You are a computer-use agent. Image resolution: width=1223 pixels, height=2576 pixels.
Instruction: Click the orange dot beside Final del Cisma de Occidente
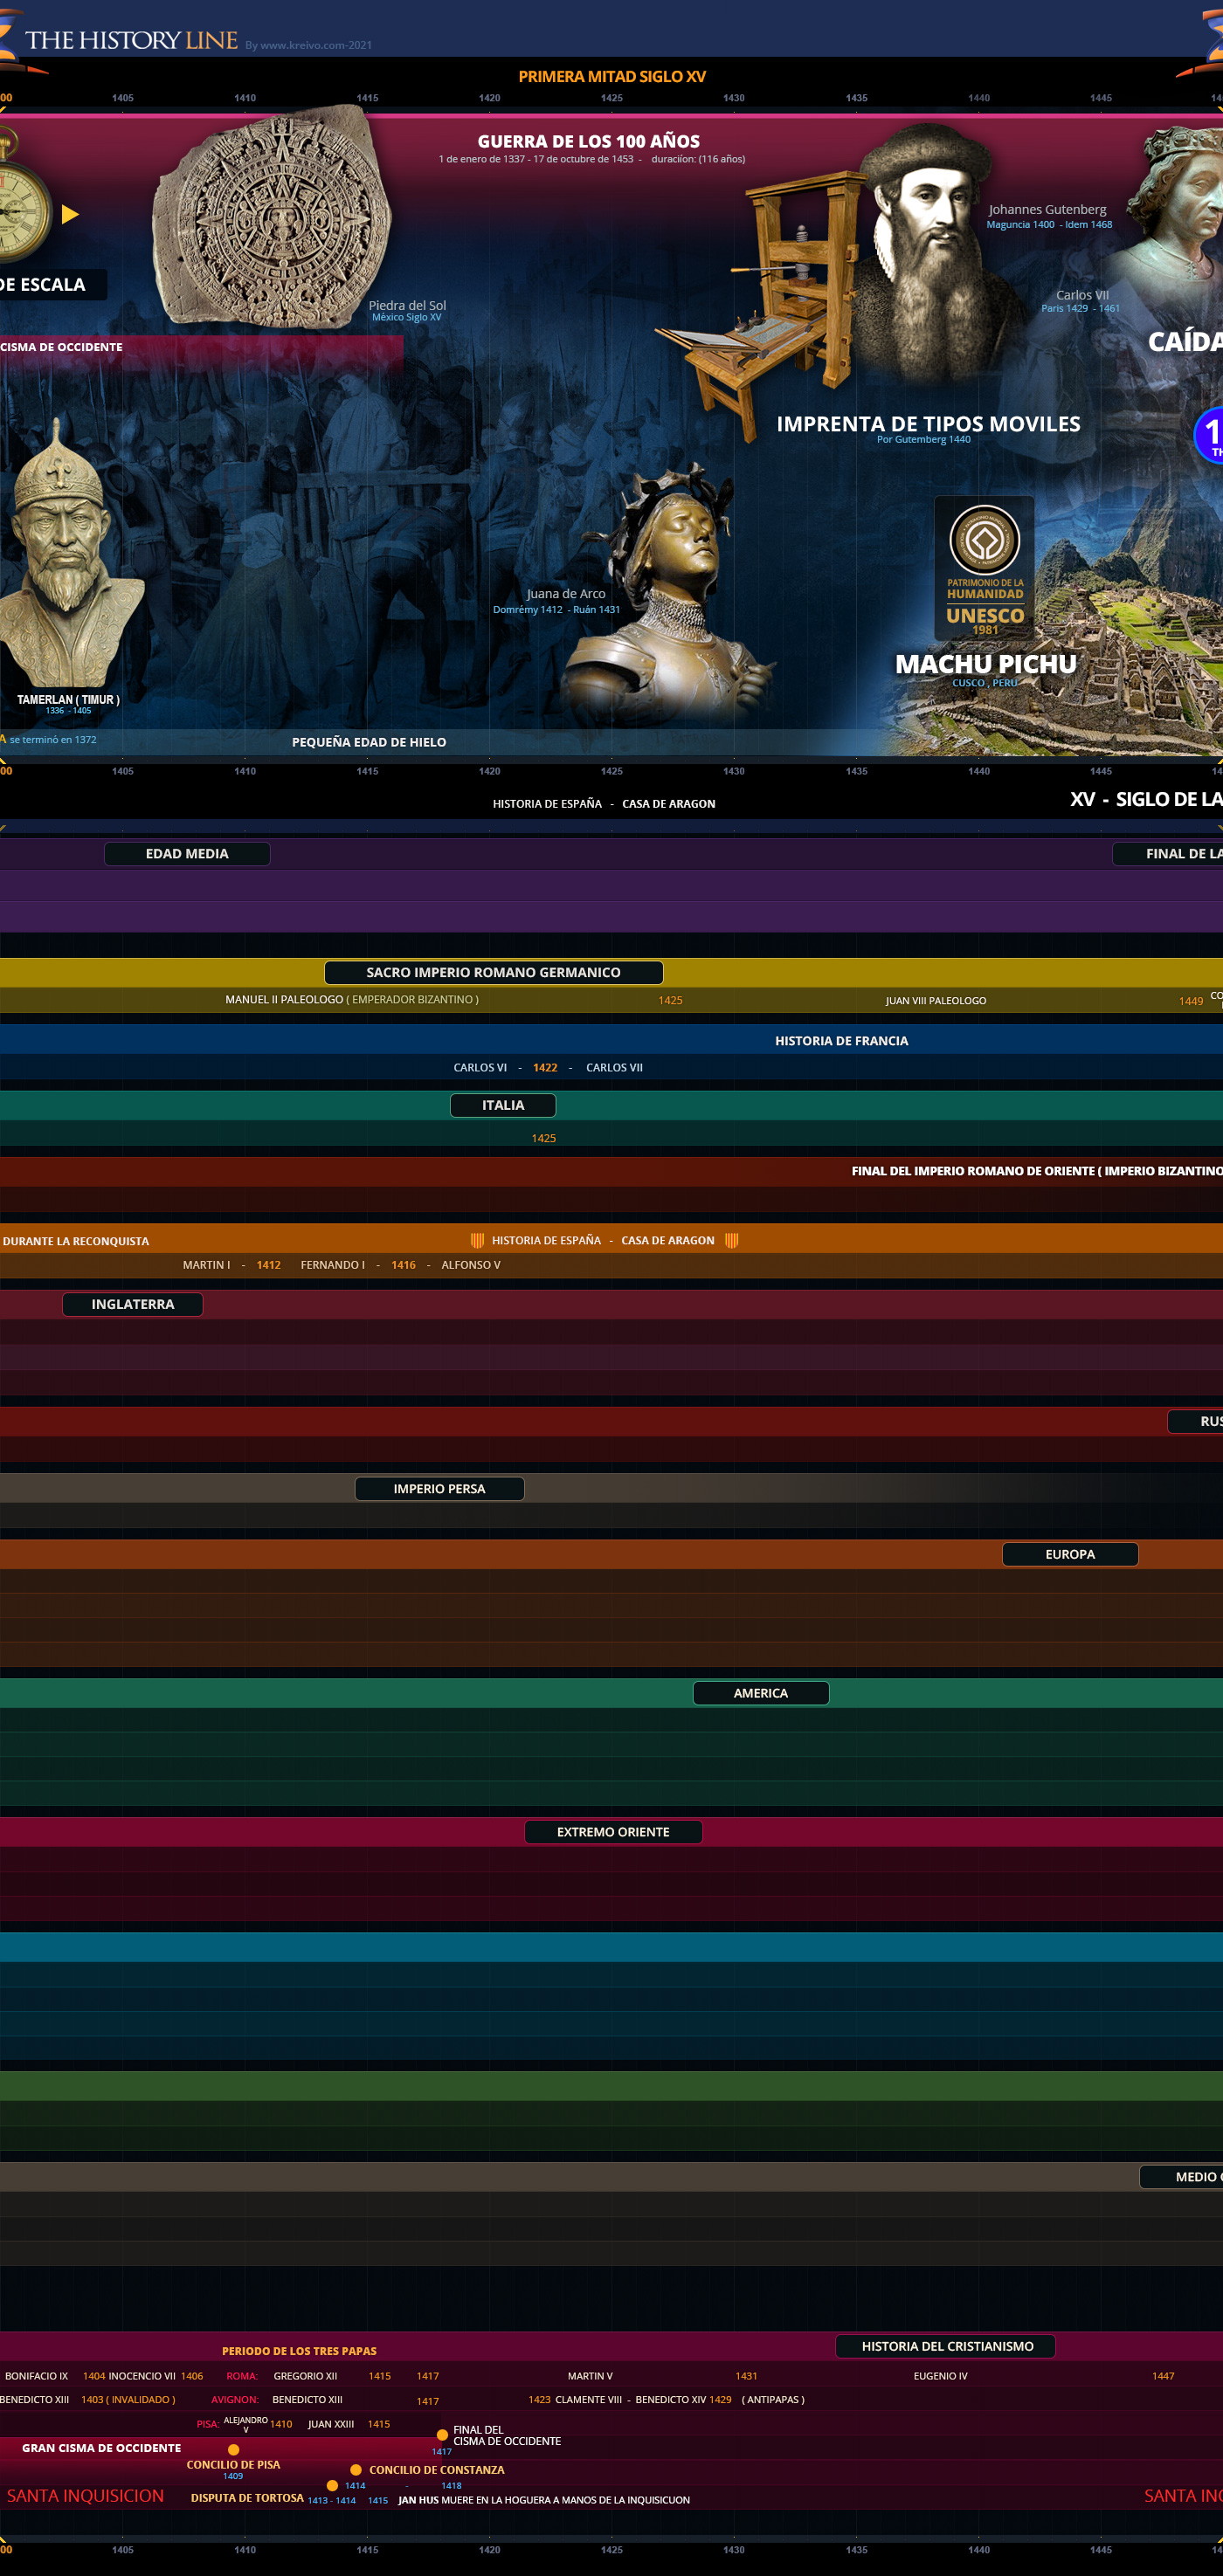pyautogui.click(x=442, y=2435)
